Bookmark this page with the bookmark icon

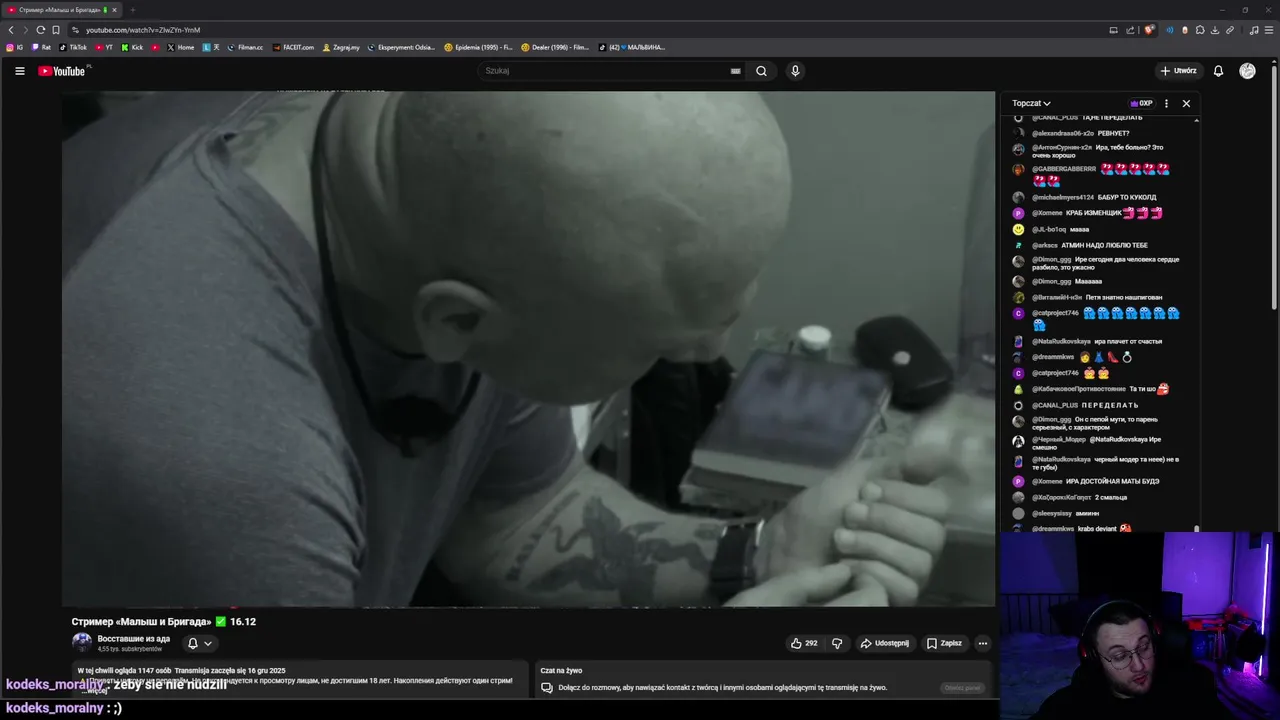click(56, 30)
